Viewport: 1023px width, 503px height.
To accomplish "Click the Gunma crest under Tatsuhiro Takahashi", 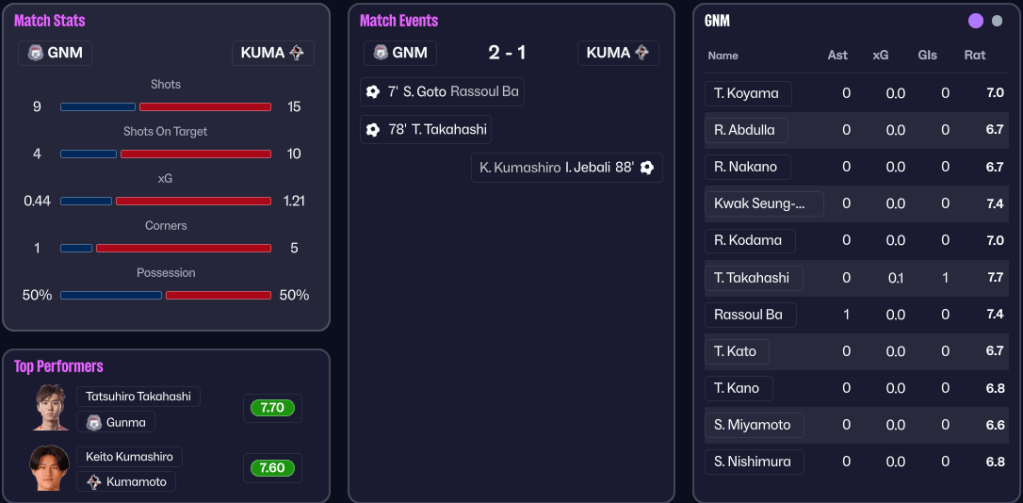I will click(x=94, y=422).
